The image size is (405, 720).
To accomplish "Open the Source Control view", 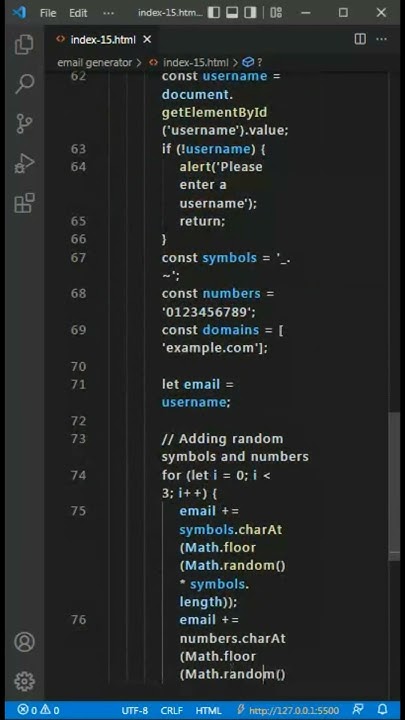I will [x=24, y=124].
